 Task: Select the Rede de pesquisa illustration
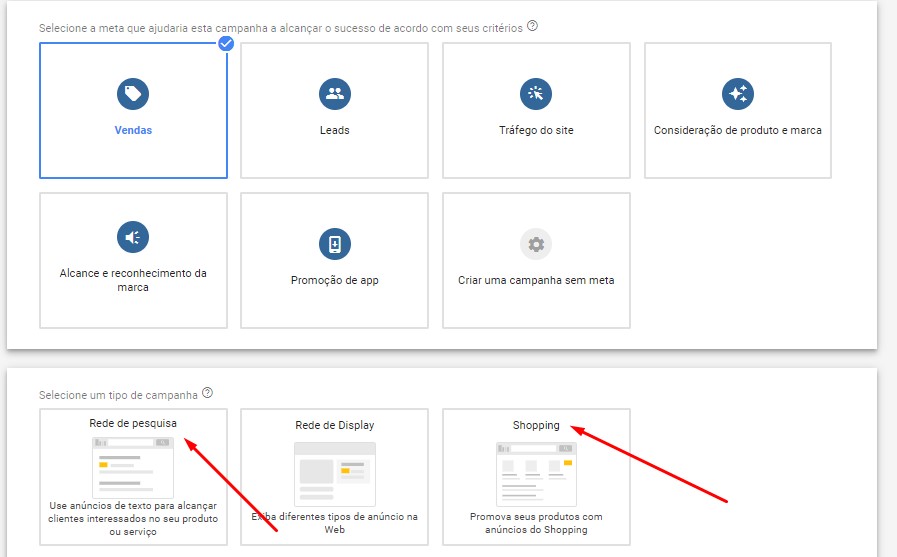pos(133,467)
